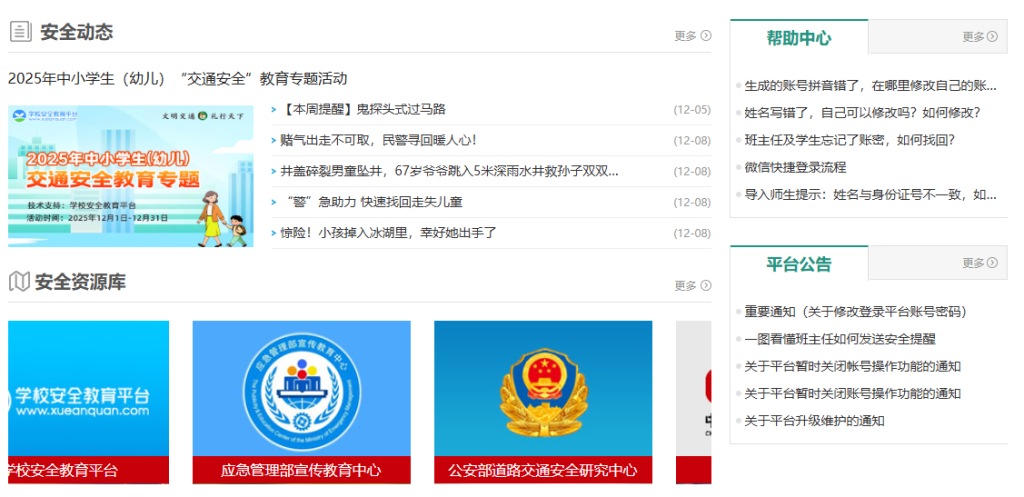Click the 应急管理部宣传教育中心 red label
The width and height of the screenshot is (1024, 497).
coord(302,470)
